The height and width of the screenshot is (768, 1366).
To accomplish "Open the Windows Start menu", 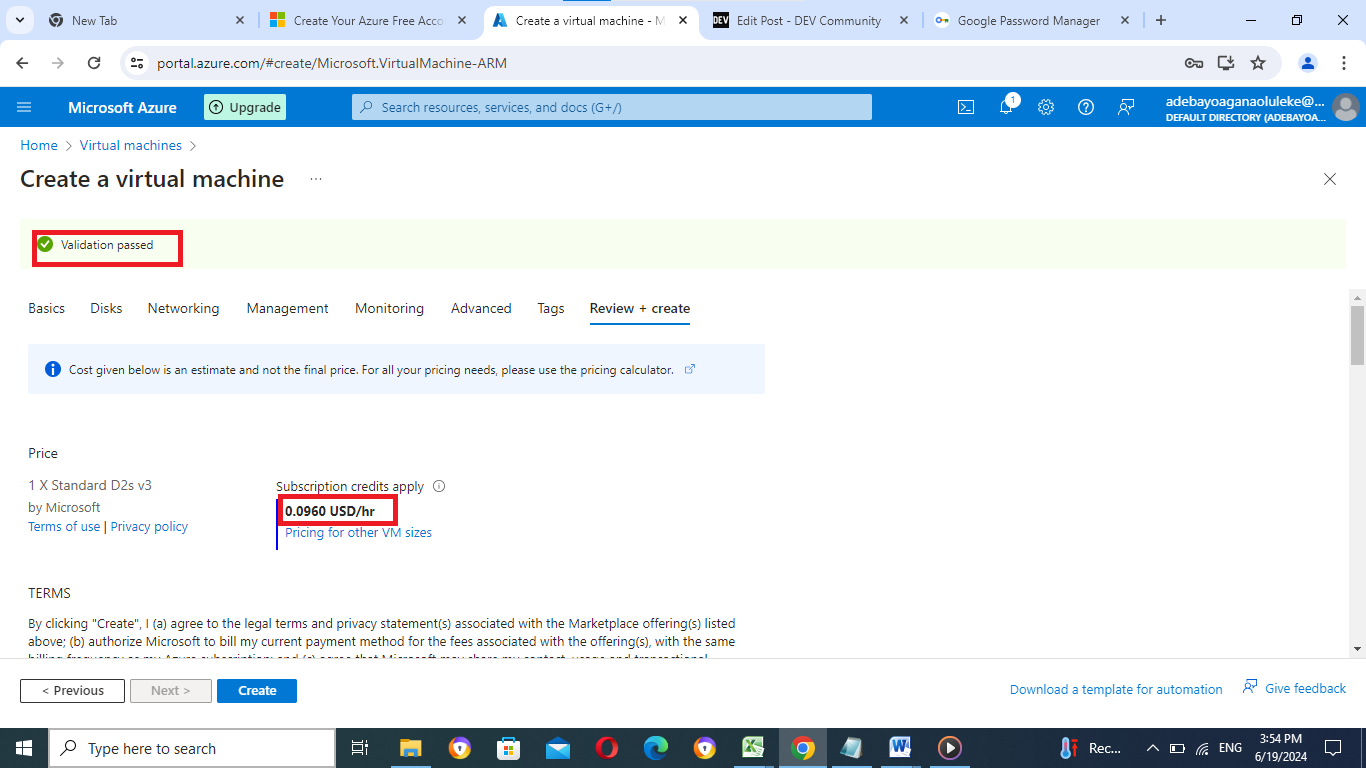I will coord(24,748).
